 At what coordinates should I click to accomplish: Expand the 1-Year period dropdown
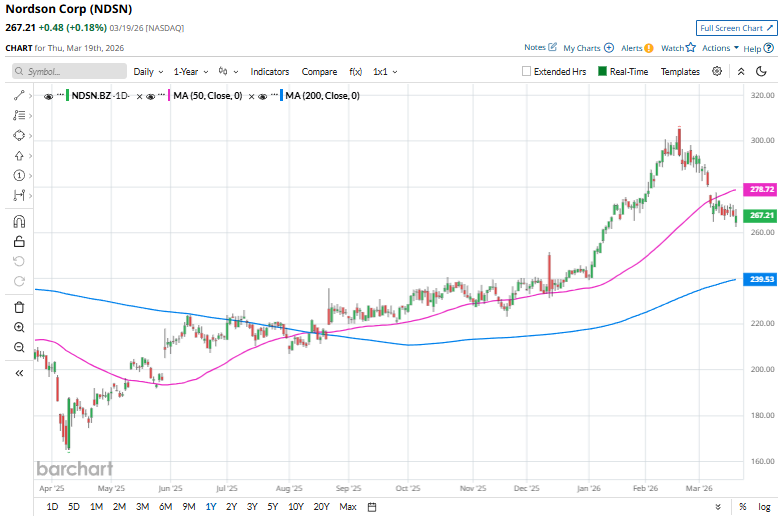pos(190,72)
